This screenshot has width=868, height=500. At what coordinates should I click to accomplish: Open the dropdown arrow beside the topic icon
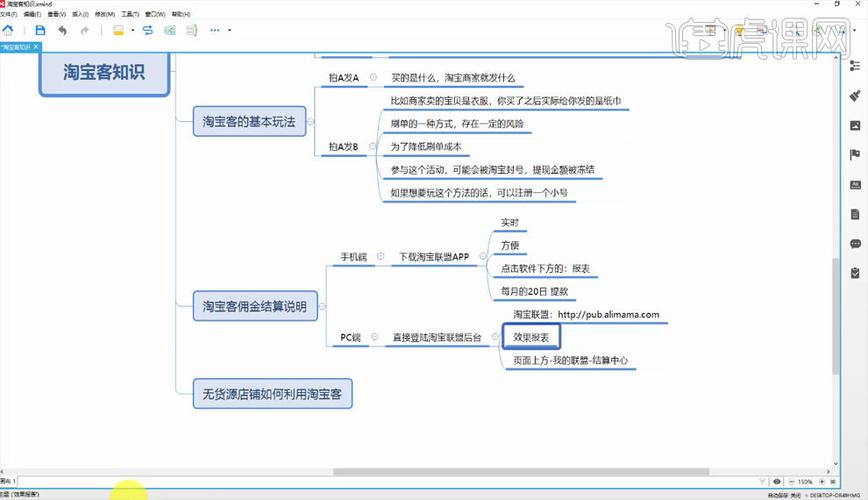133,30
